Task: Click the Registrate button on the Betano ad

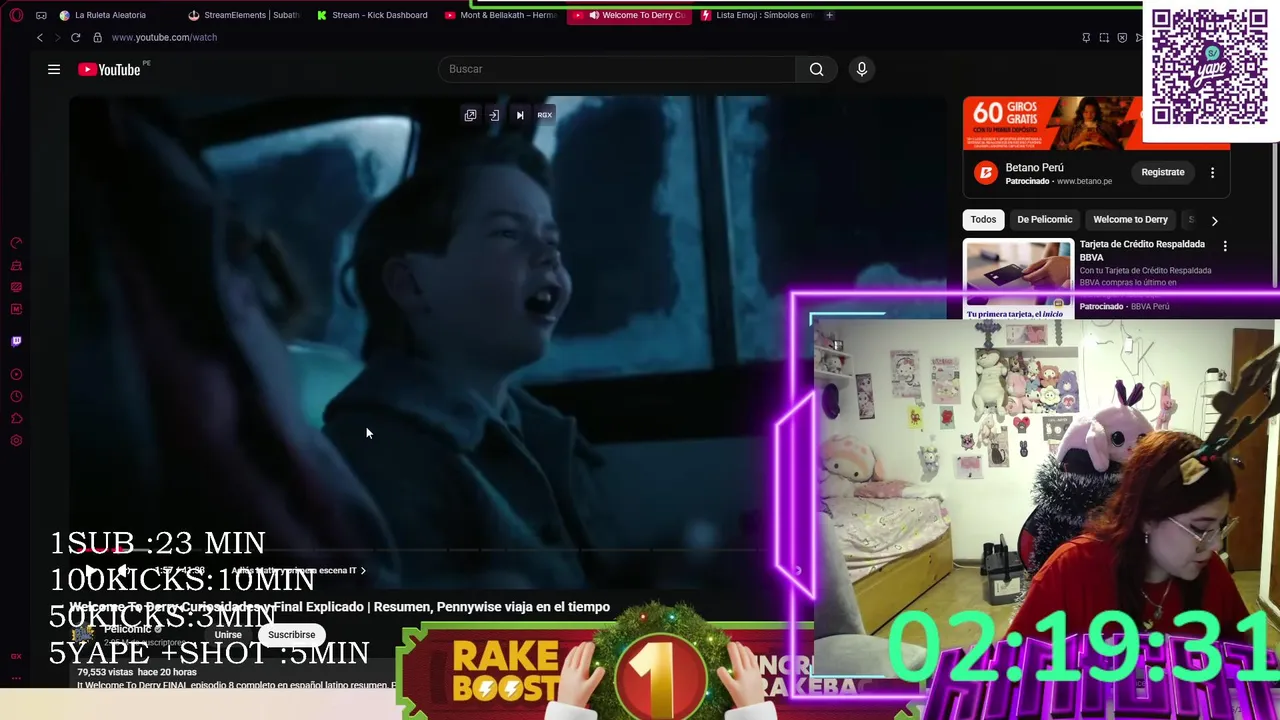Action: pos(1163,172)
